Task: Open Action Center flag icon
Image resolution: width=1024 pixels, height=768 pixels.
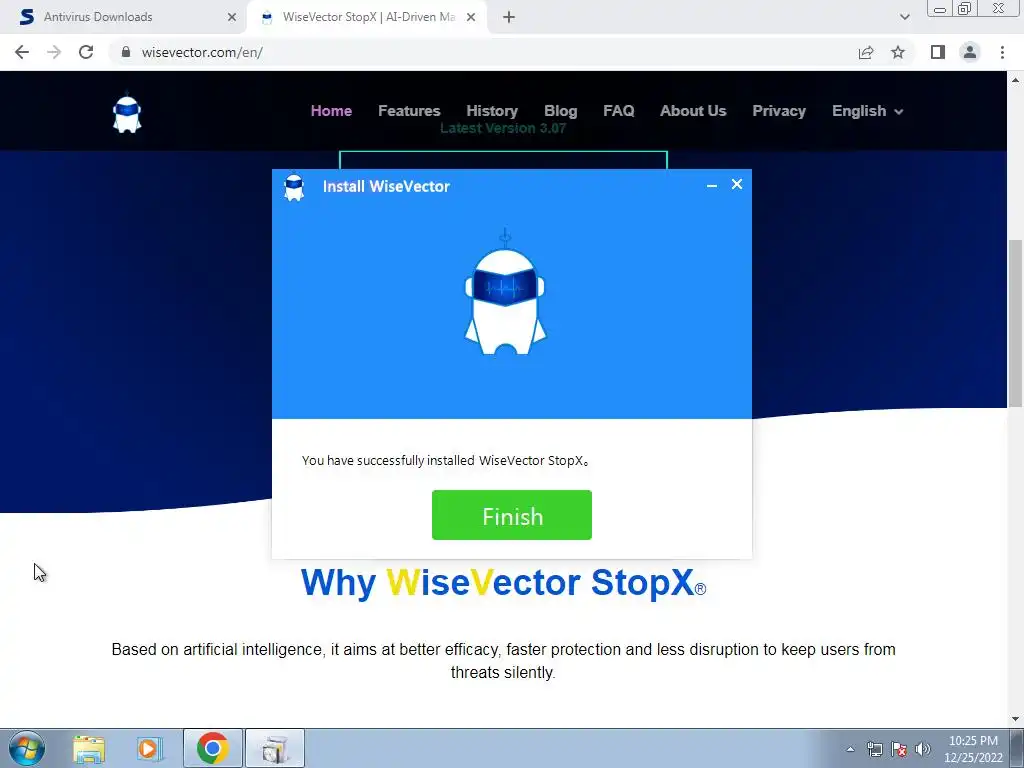Action: coord(899,749)
